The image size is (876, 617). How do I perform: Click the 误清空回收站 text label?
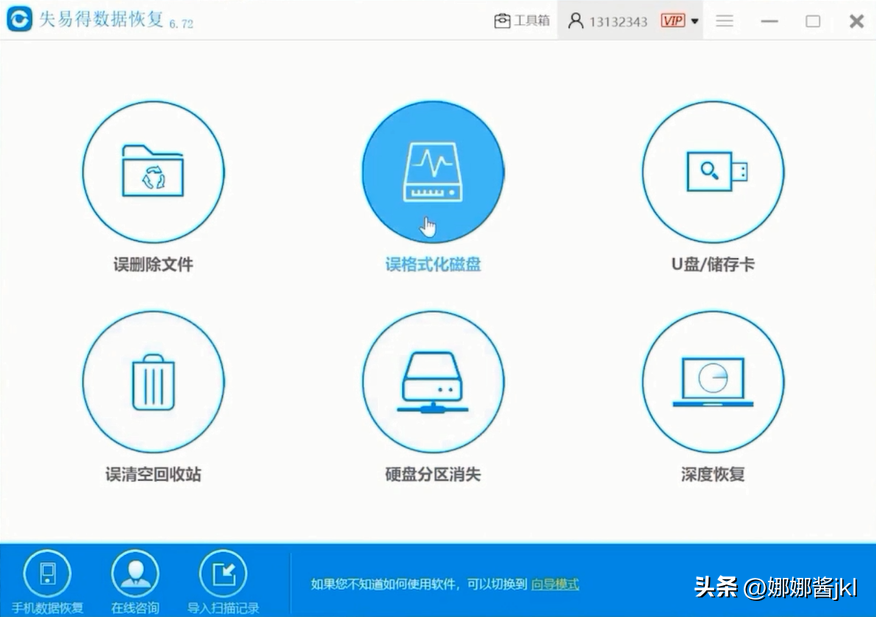point(153,474)
